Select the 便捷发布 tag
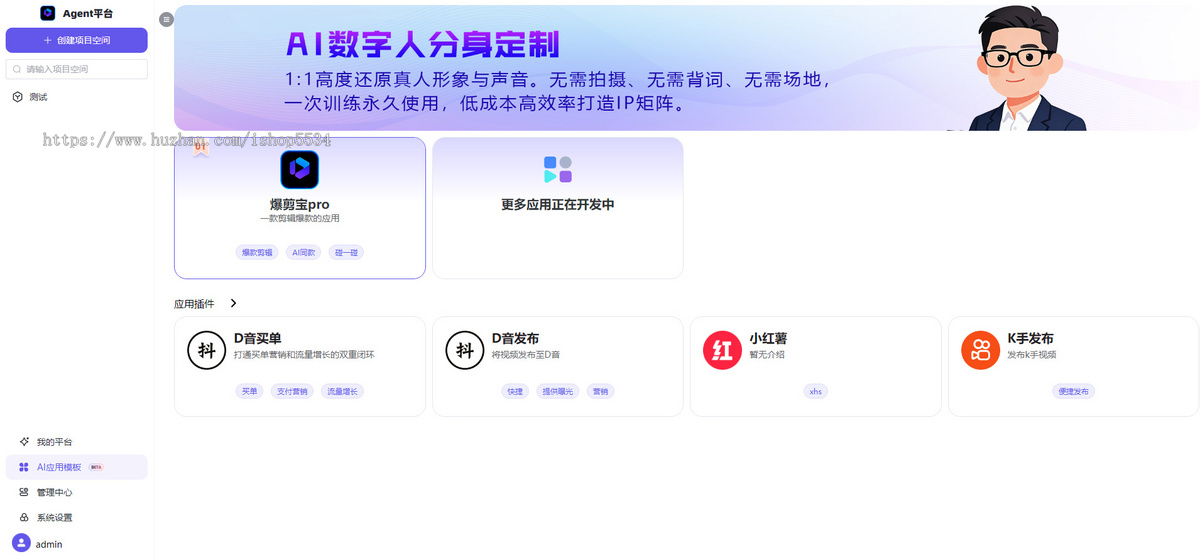 click(x=1074, y=391)
